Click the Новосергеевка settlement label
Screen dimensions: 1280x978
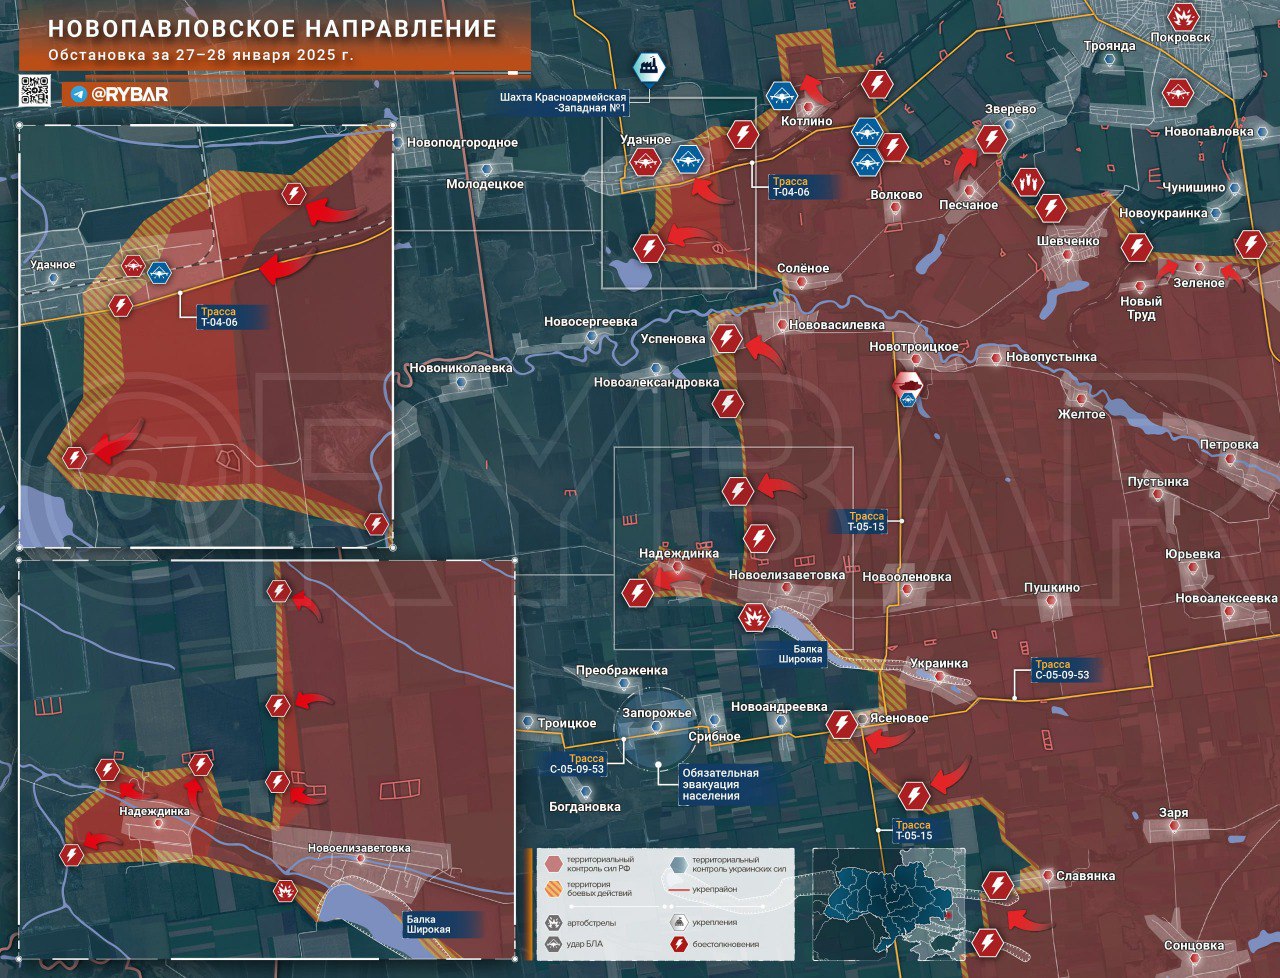[x=591, y=322]
